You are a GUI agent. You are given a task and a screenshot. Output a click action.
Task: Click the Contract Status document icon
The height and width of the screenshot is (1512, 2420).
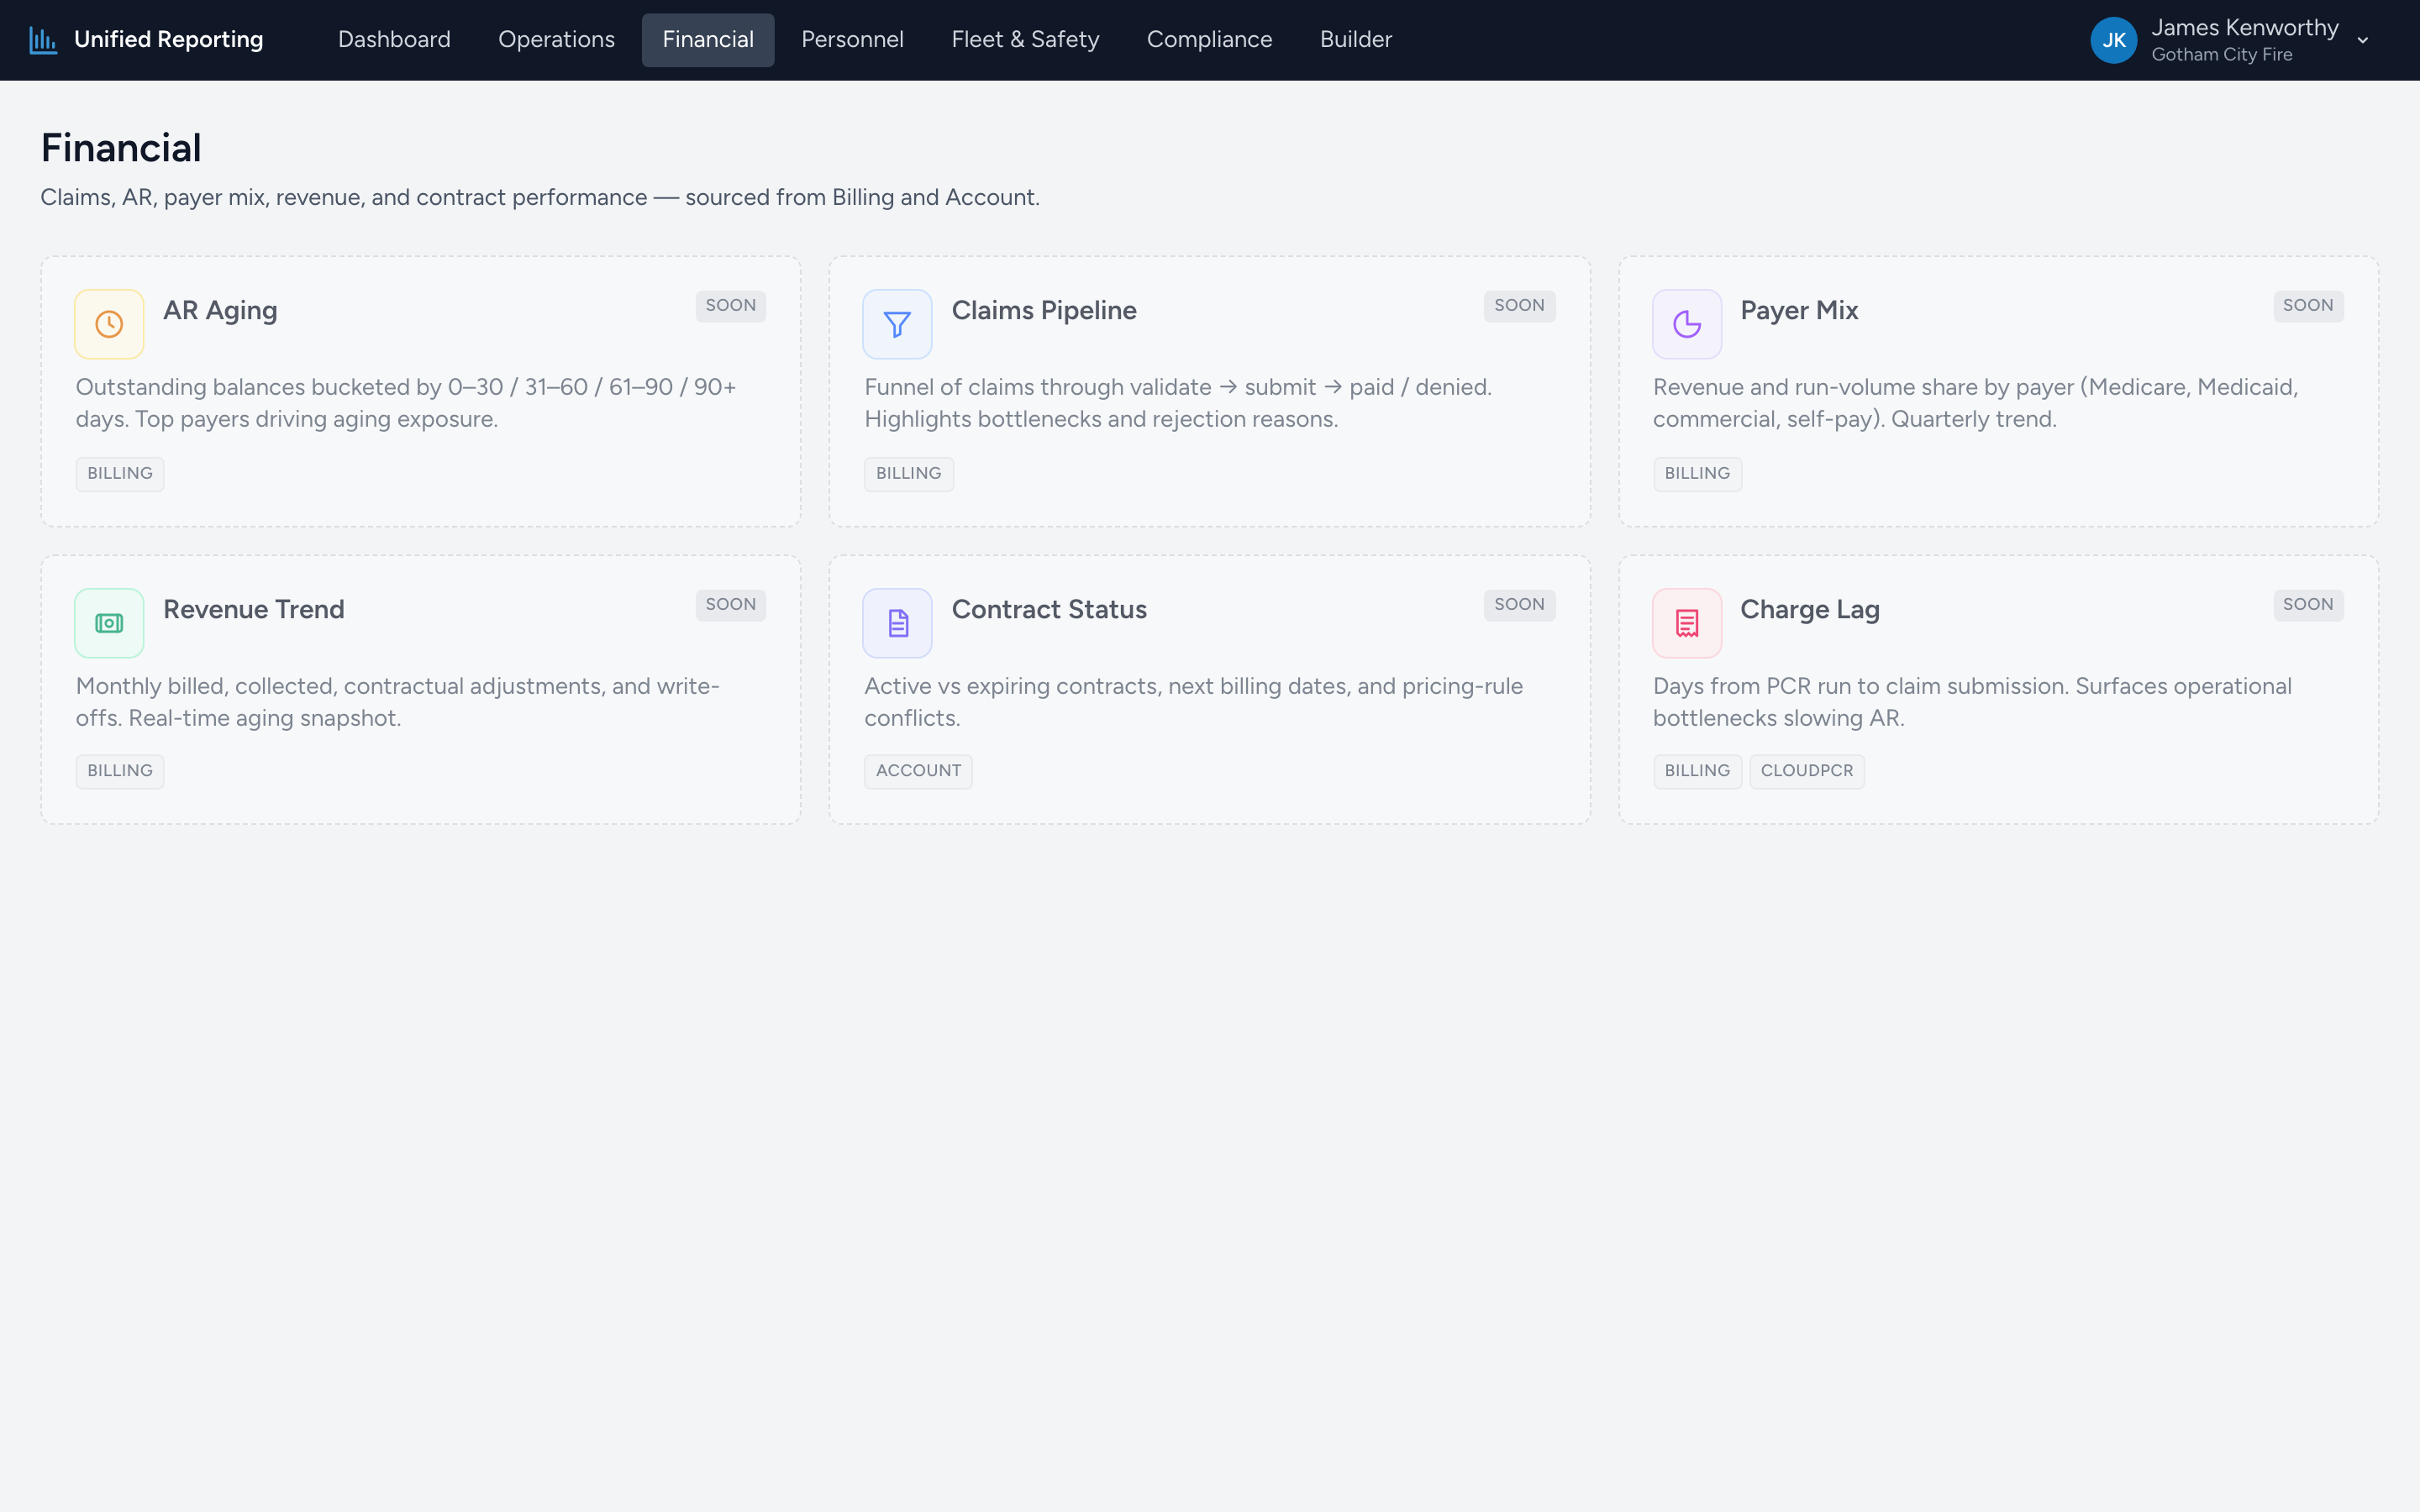[x=897, y=623]
